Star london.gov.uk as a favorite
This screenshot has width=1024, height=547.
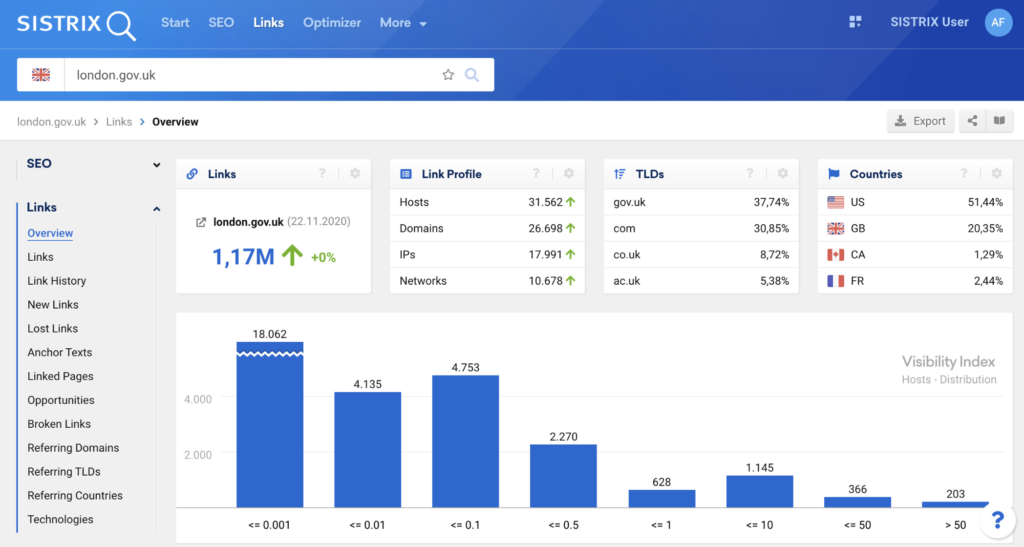448,75
